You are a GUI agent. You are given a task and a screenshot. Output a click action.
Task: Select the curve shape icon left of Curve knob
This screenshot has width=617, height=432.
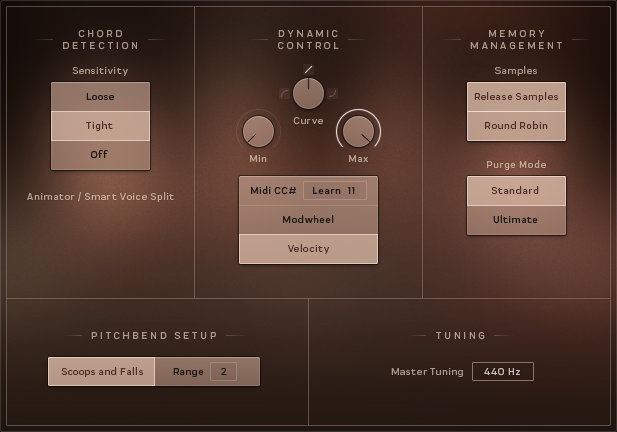[285, 94]
